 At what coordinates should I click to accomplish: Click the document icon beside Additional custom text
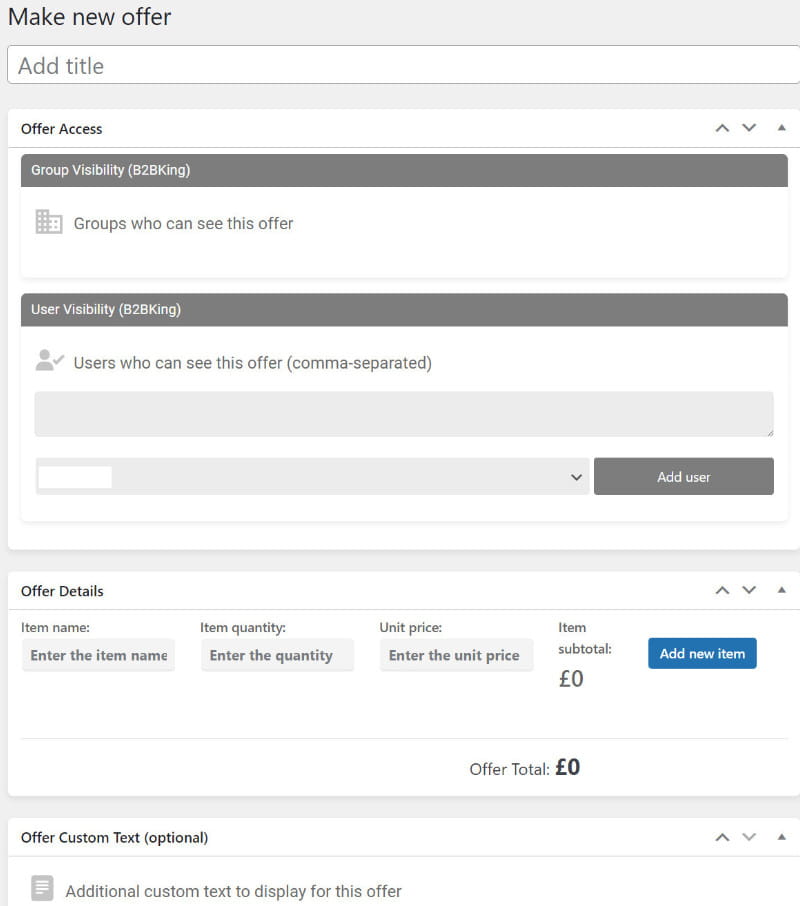tap(42, 888)
